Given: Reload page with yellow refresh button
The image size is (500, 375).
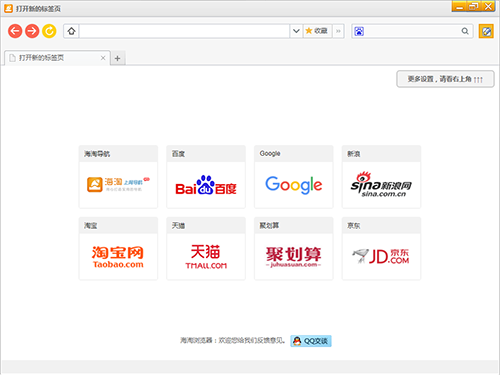Looking at the screenshot, I should tap(49, 31).
